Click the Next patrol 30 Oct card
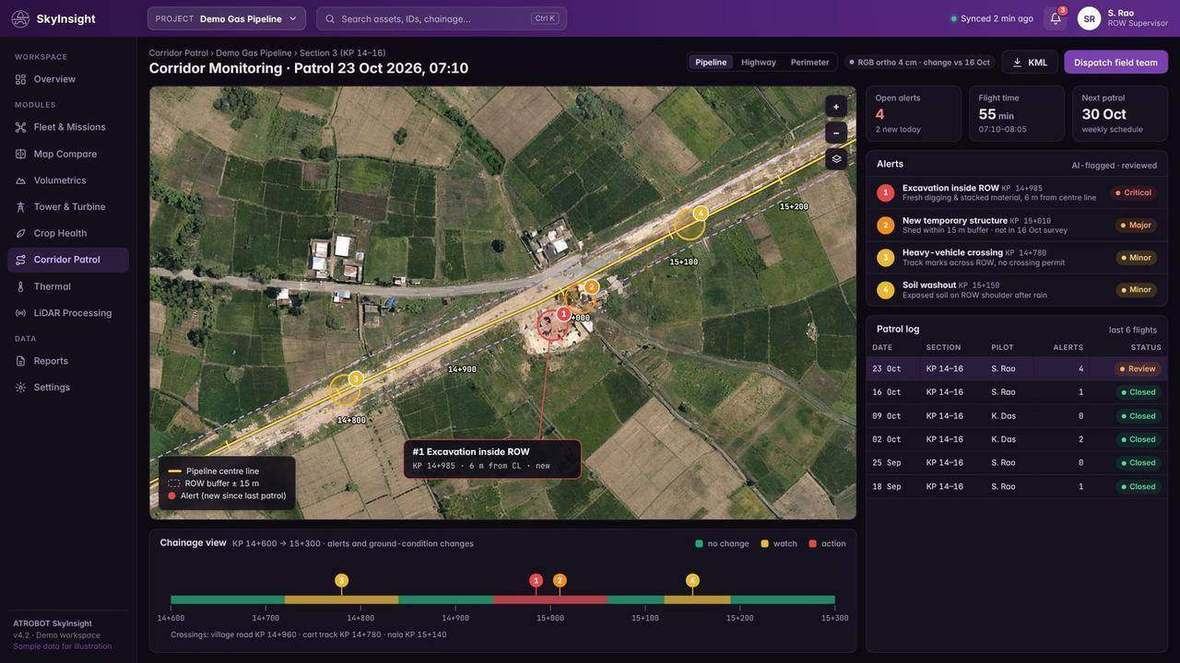This screenshot has height=663, width=1180. click(1120, 114)
